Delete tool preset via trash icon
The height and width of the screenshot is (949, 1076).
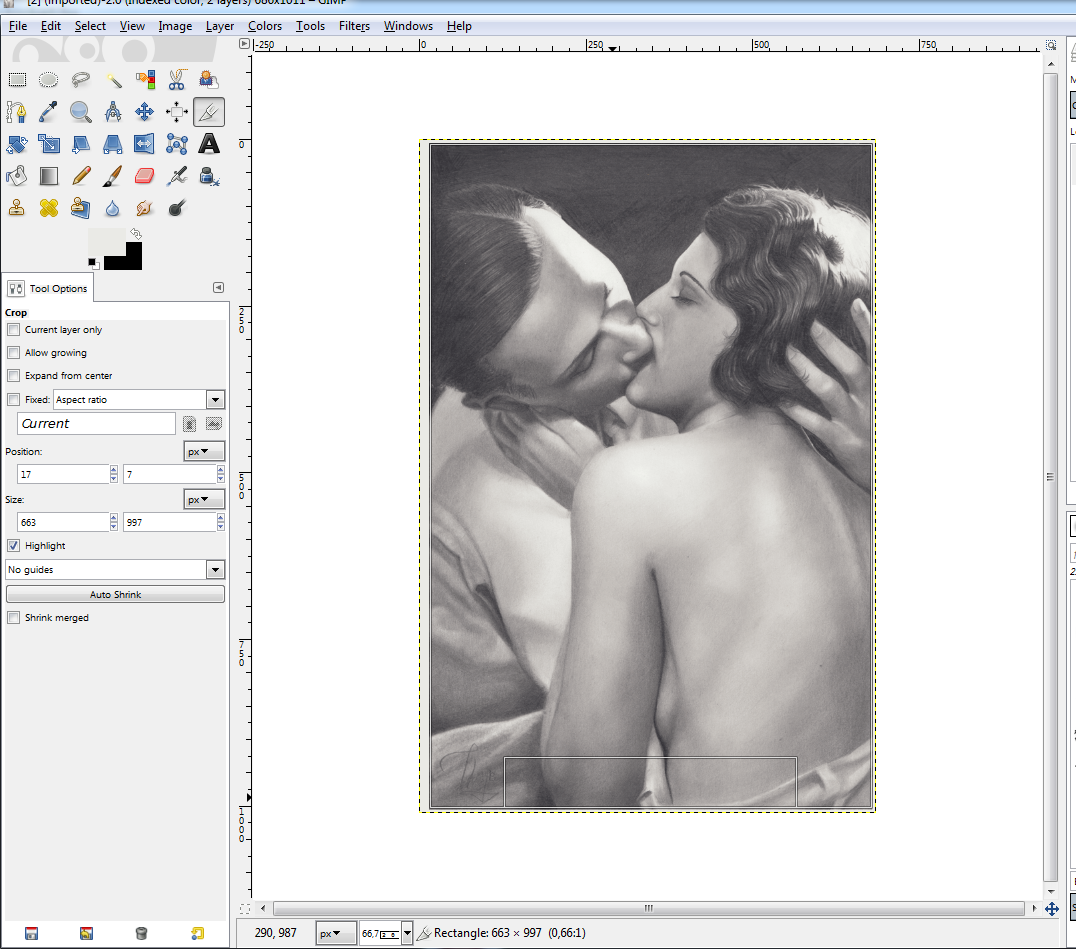click(x=141, y=933)
